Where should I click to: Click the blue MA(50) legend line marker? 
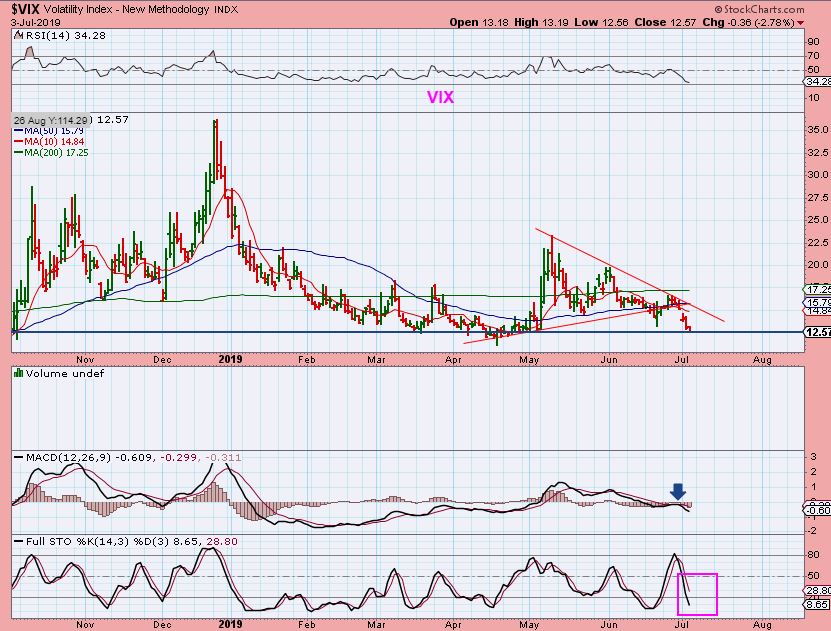[x=19, y=130]
